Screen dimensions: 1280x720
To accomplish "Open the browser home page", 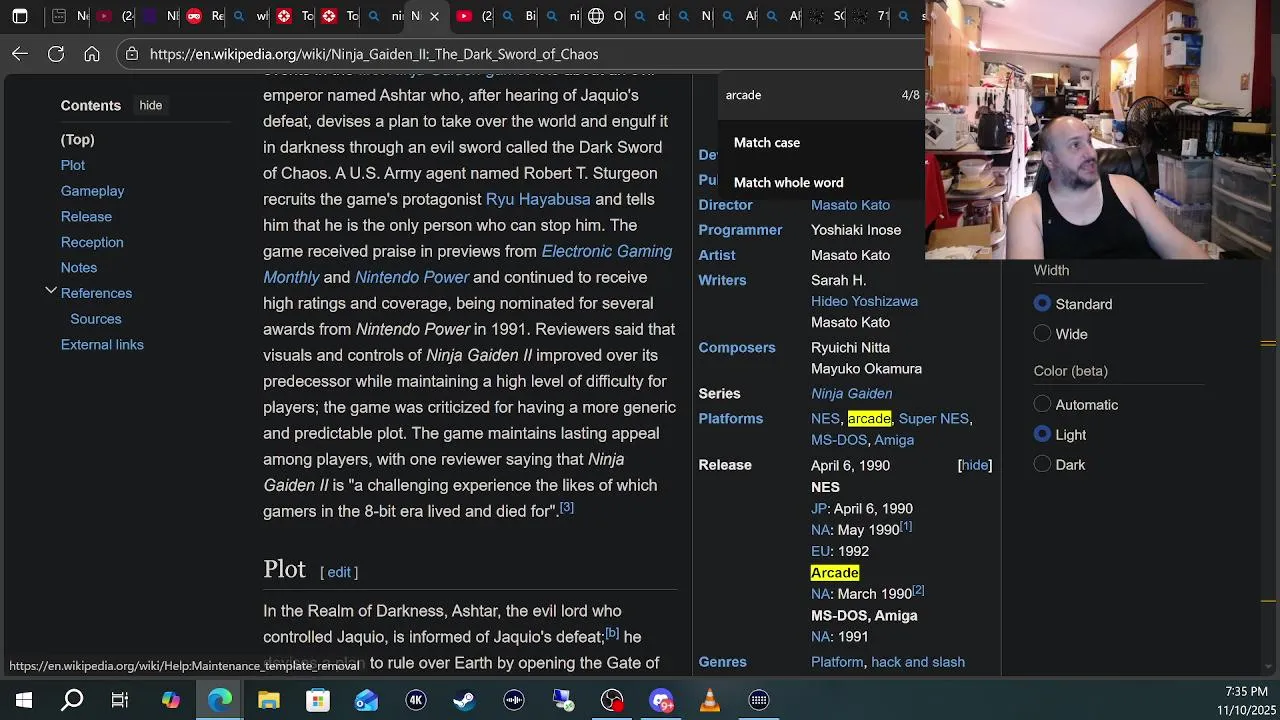I will (x=92, y=54).
